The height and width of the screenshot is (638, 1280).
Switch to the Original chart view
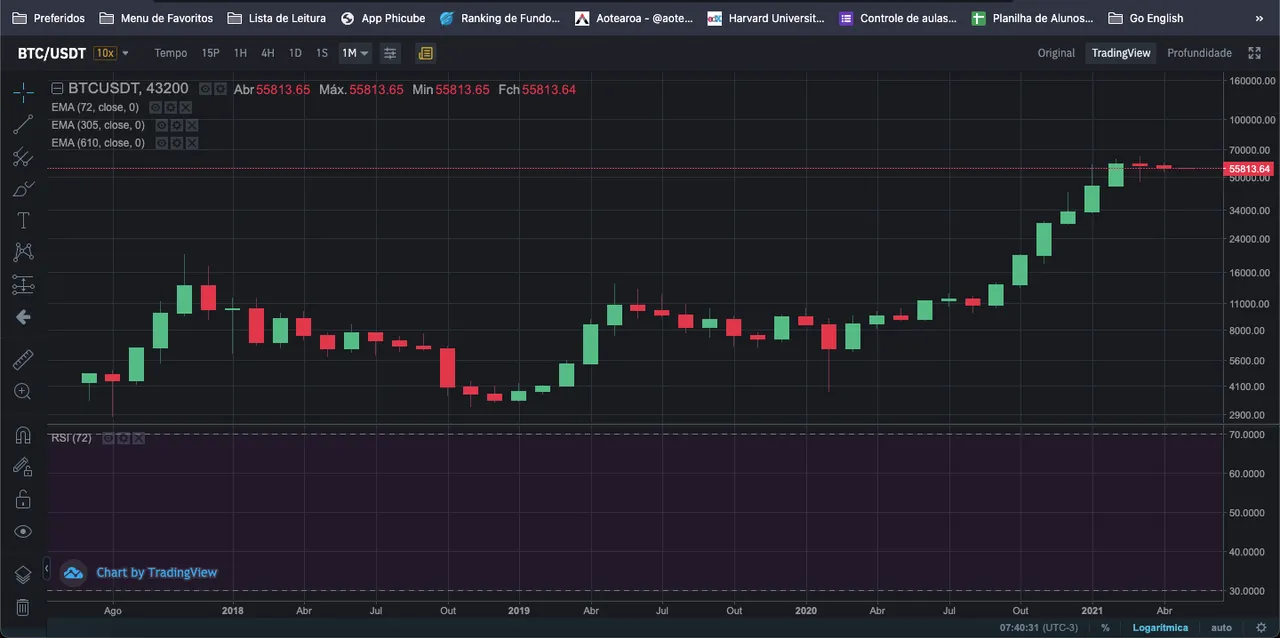click(1056, 53)
